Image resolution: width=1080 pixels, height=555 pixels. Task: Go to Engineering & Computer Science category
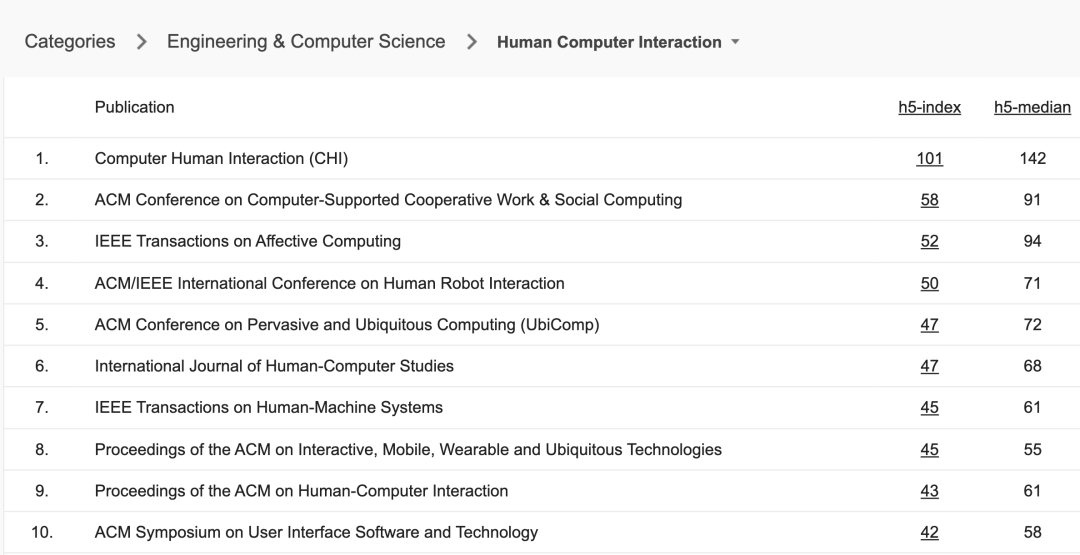[306, 42]
